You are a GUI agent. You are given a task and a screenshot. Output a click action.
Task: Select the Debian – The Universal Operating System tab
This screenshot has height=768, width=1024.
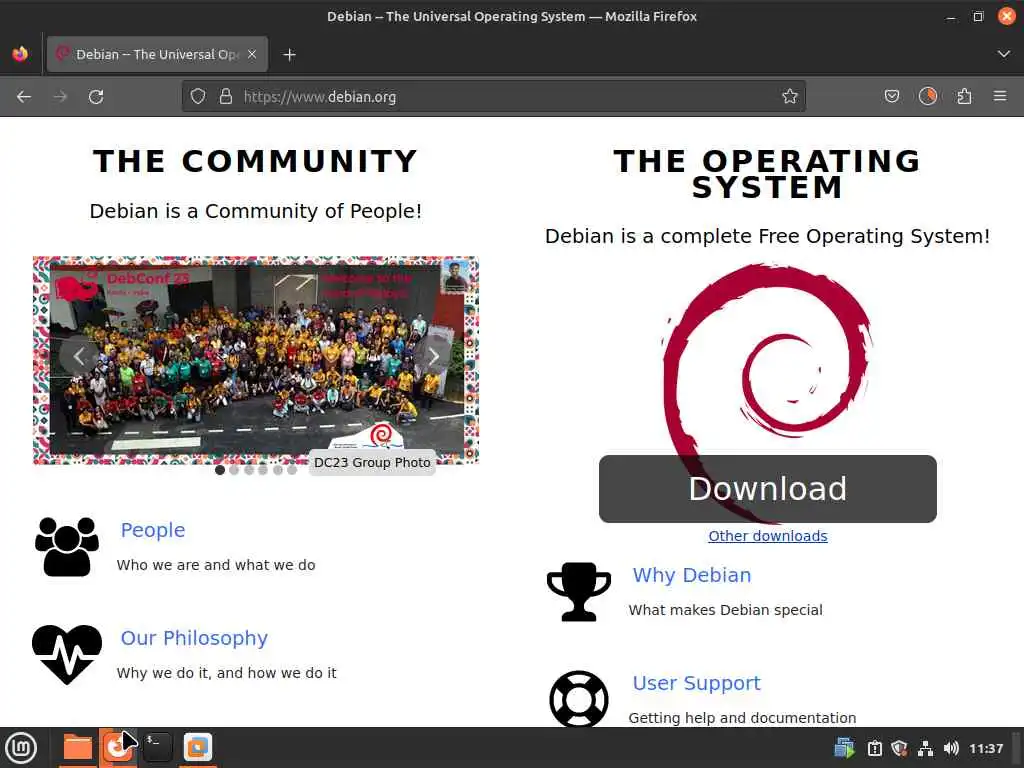point(157,54)
